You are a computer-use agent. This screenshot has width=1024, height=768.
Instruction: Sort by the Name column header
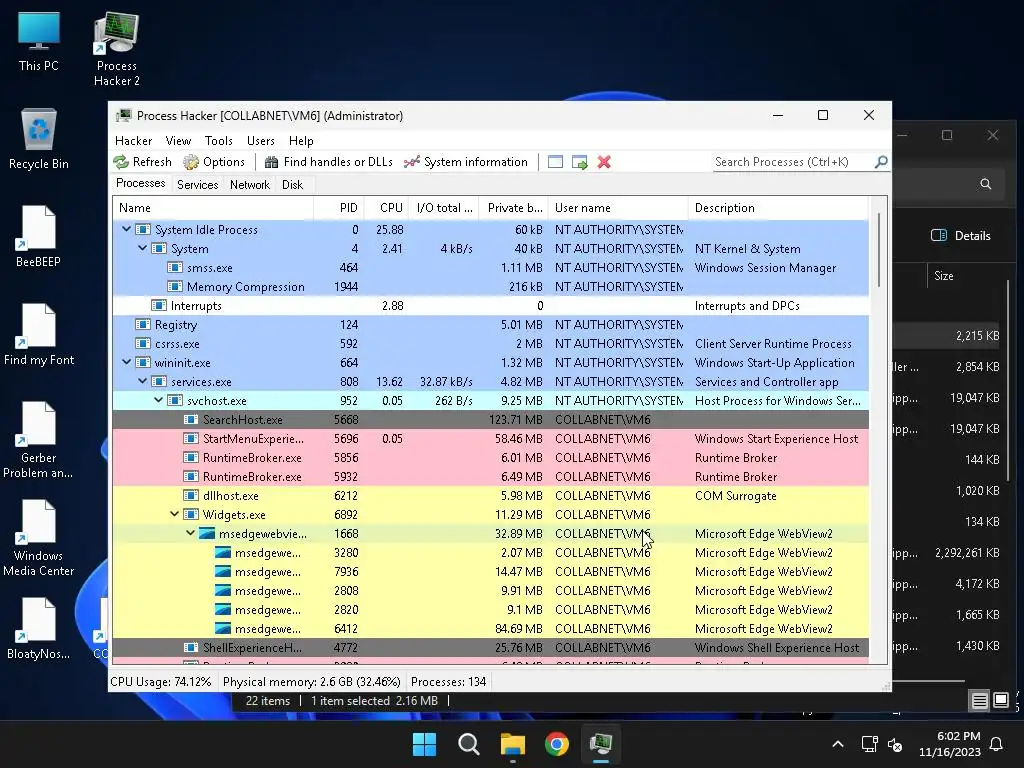pyautogui.click(x=213, y=208)
